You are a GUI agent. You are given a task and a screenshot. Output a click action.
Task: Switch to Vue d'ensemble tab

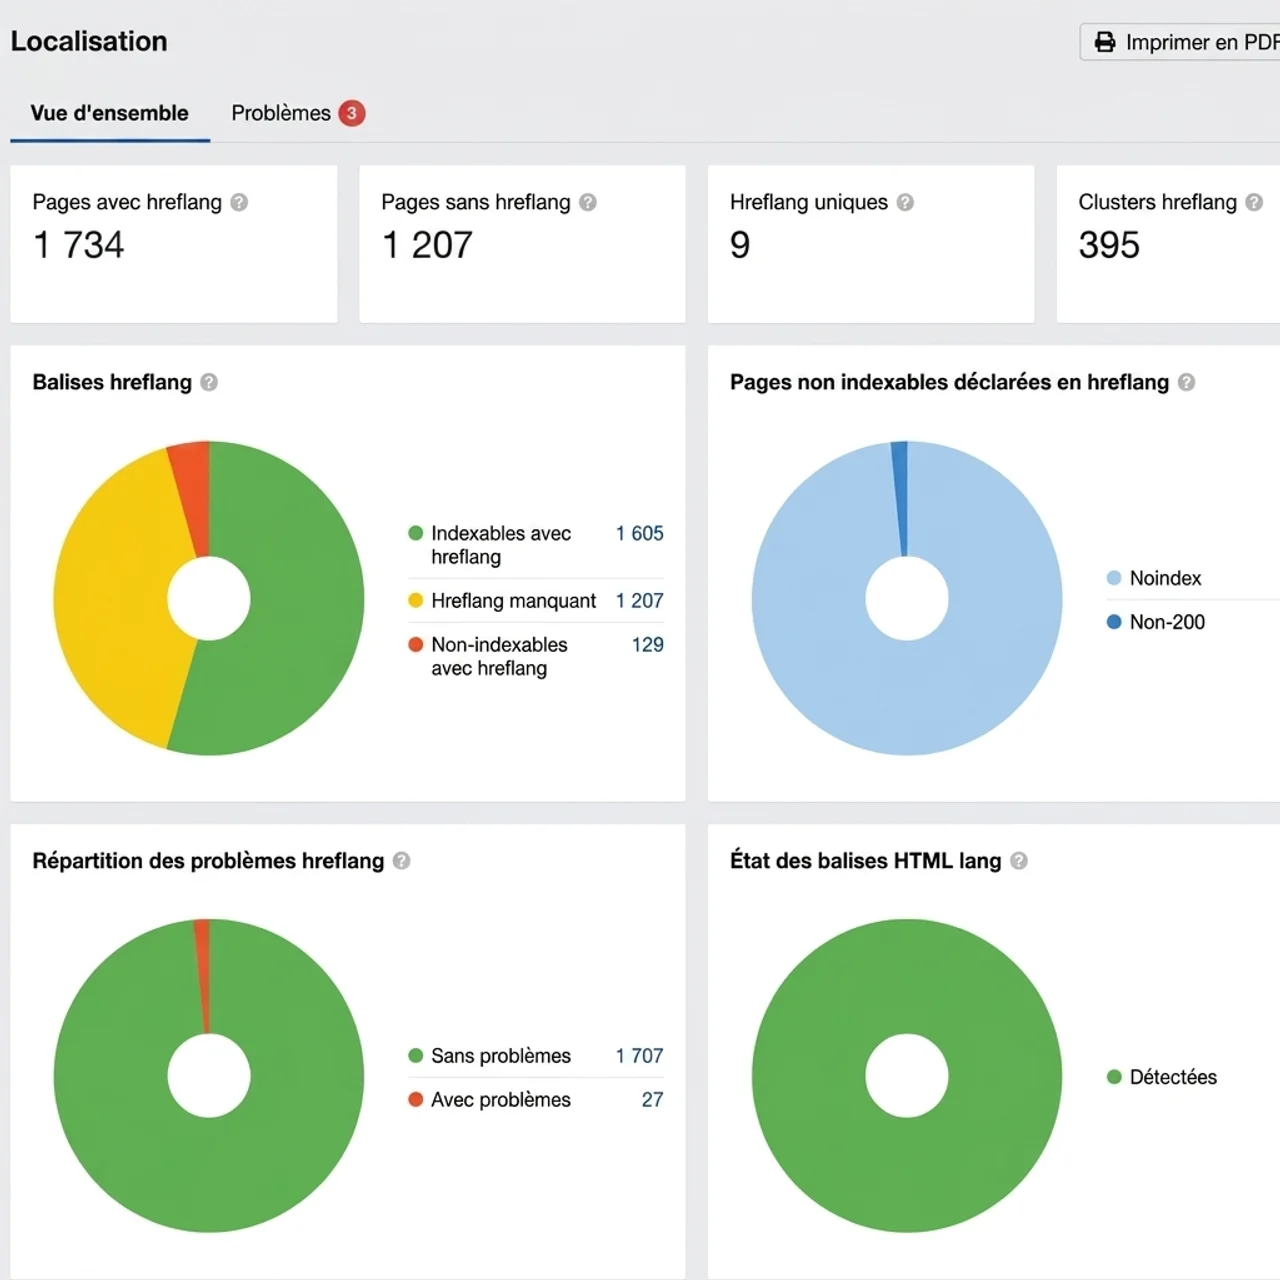click(109, 113)
